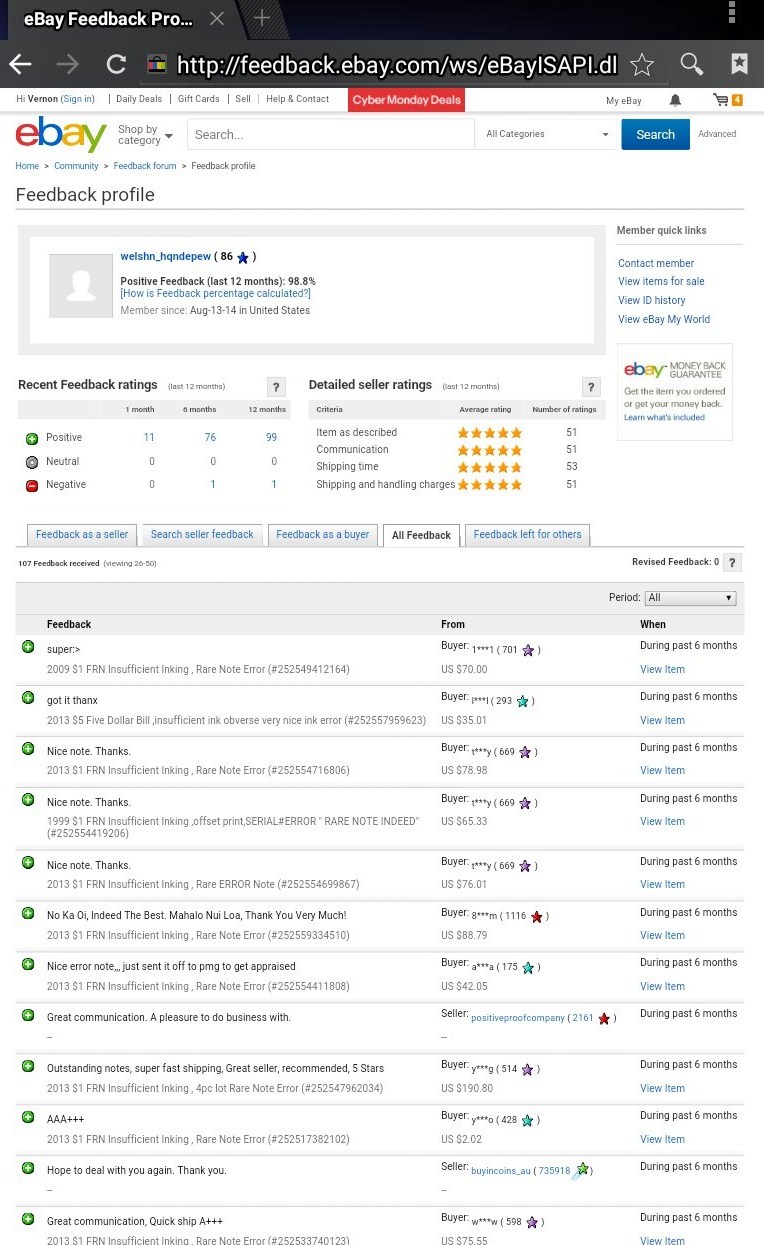Switch to Feedback left for others tab
Image resolution: width=764 pixels, height=1245 pixels.
coord(527,535)
